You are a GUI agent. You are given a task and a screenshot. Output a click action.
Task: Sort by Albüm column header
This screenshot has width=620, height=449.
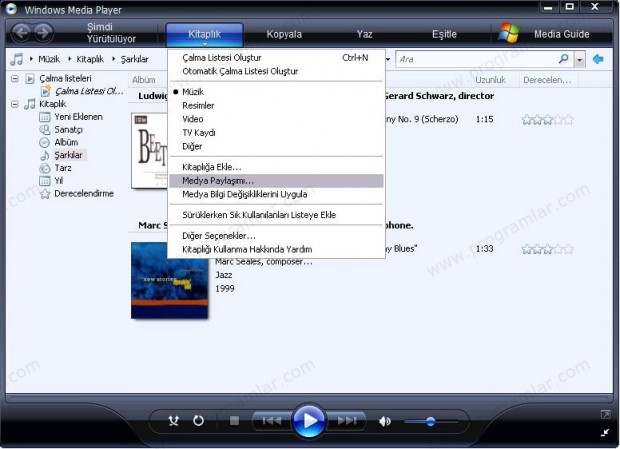coord(144,80)
